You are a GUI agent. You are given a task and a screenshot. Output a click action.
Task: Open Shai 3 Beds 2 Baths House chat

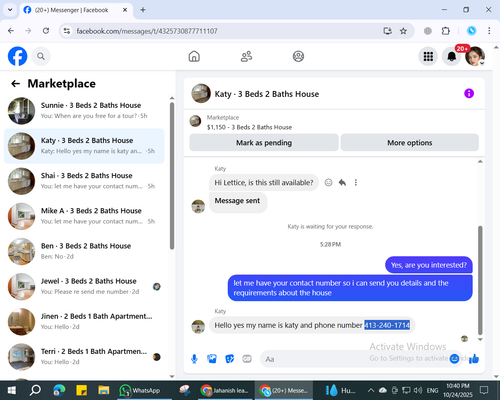pyautogui.click(x=84, y=181)
